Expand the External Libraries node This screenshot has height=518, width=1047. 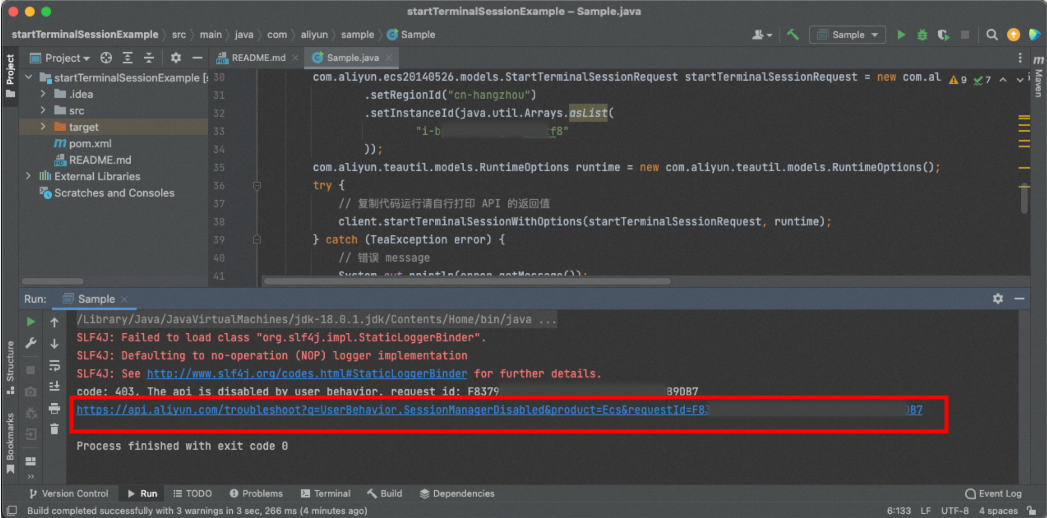[x=30, y=176]
